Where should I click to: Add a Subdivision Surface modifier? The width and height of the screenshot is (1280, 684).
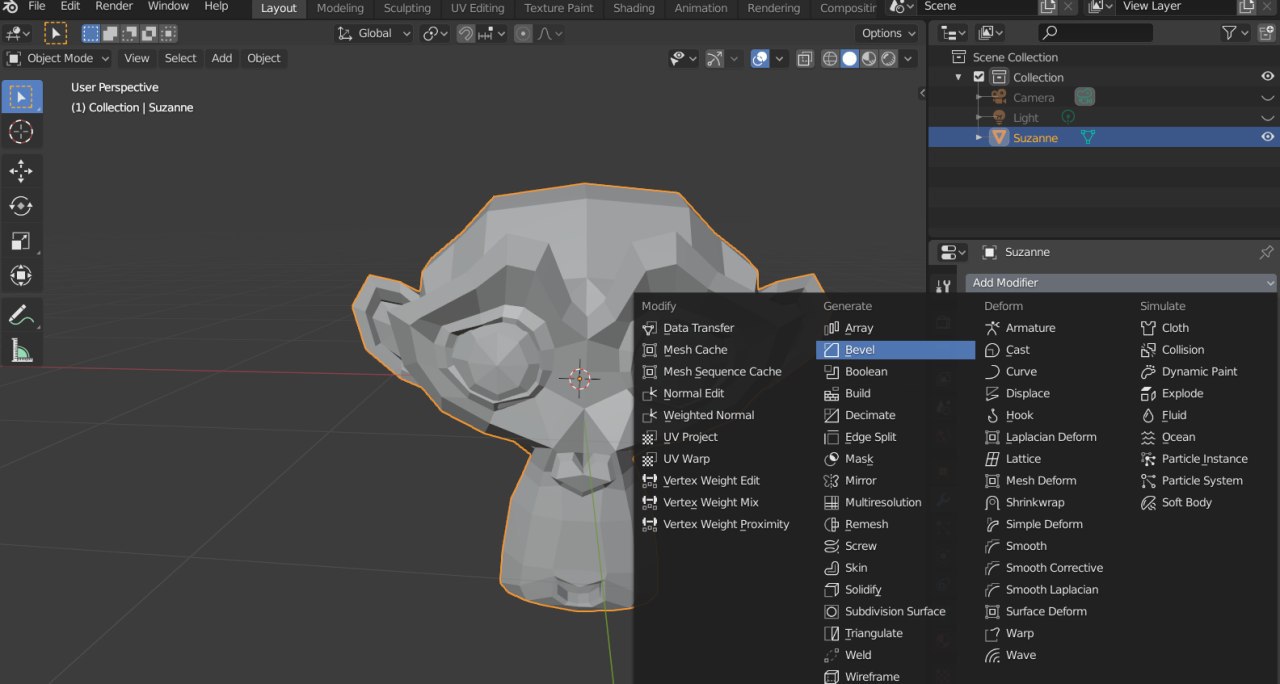(884, 611)
